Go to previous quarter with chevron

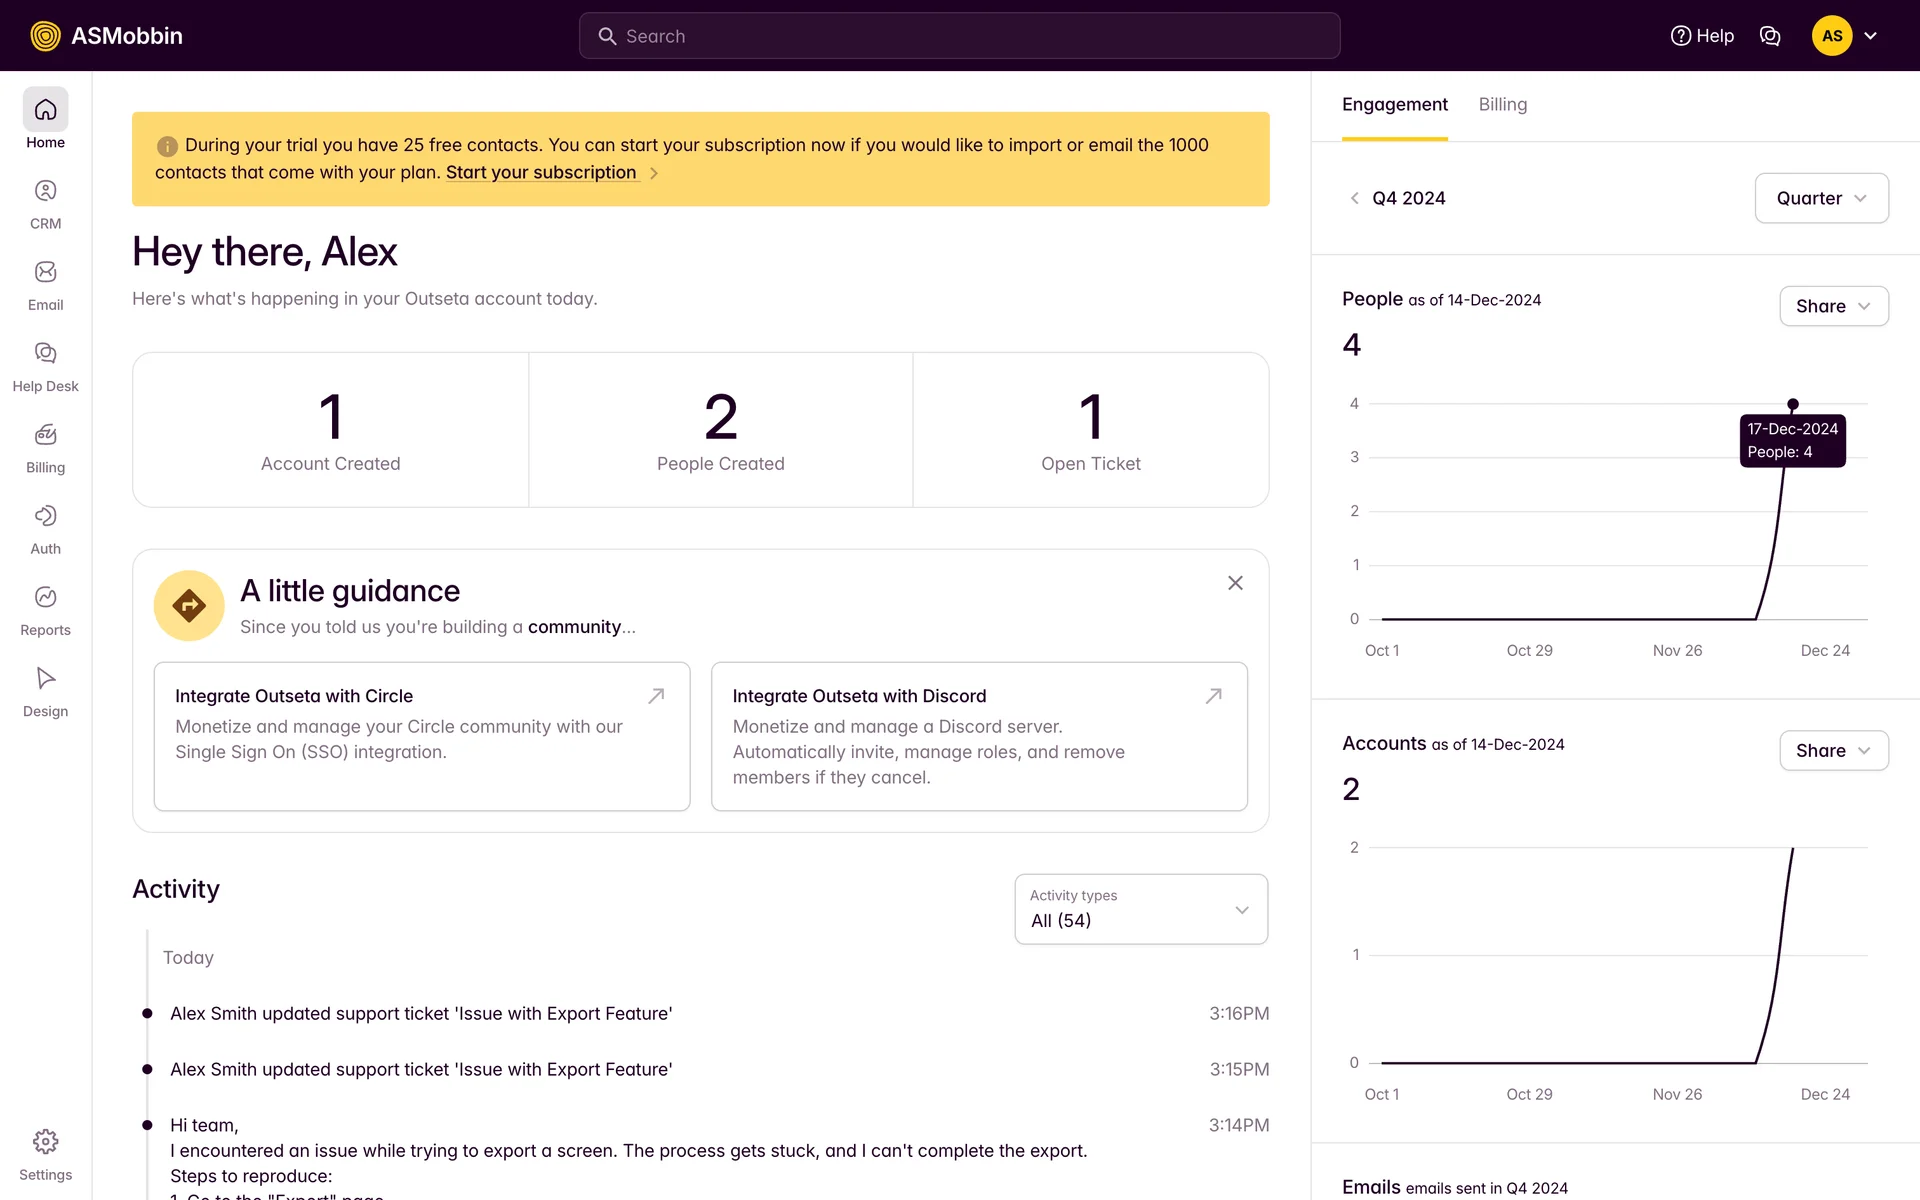point(1354,199)
